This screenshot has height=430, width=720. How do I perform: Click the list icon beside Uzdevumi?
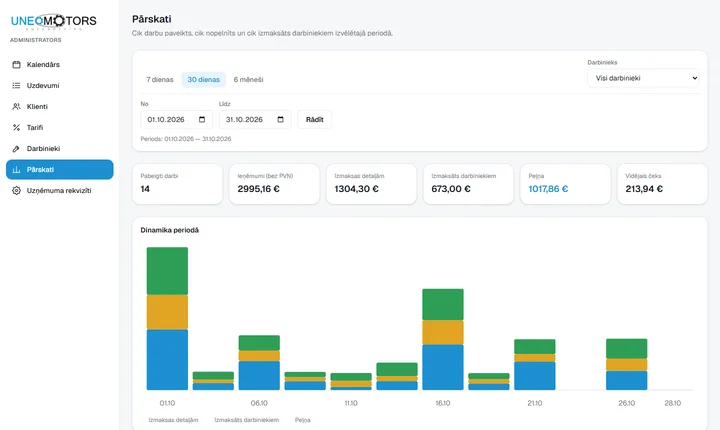point(17,85)
